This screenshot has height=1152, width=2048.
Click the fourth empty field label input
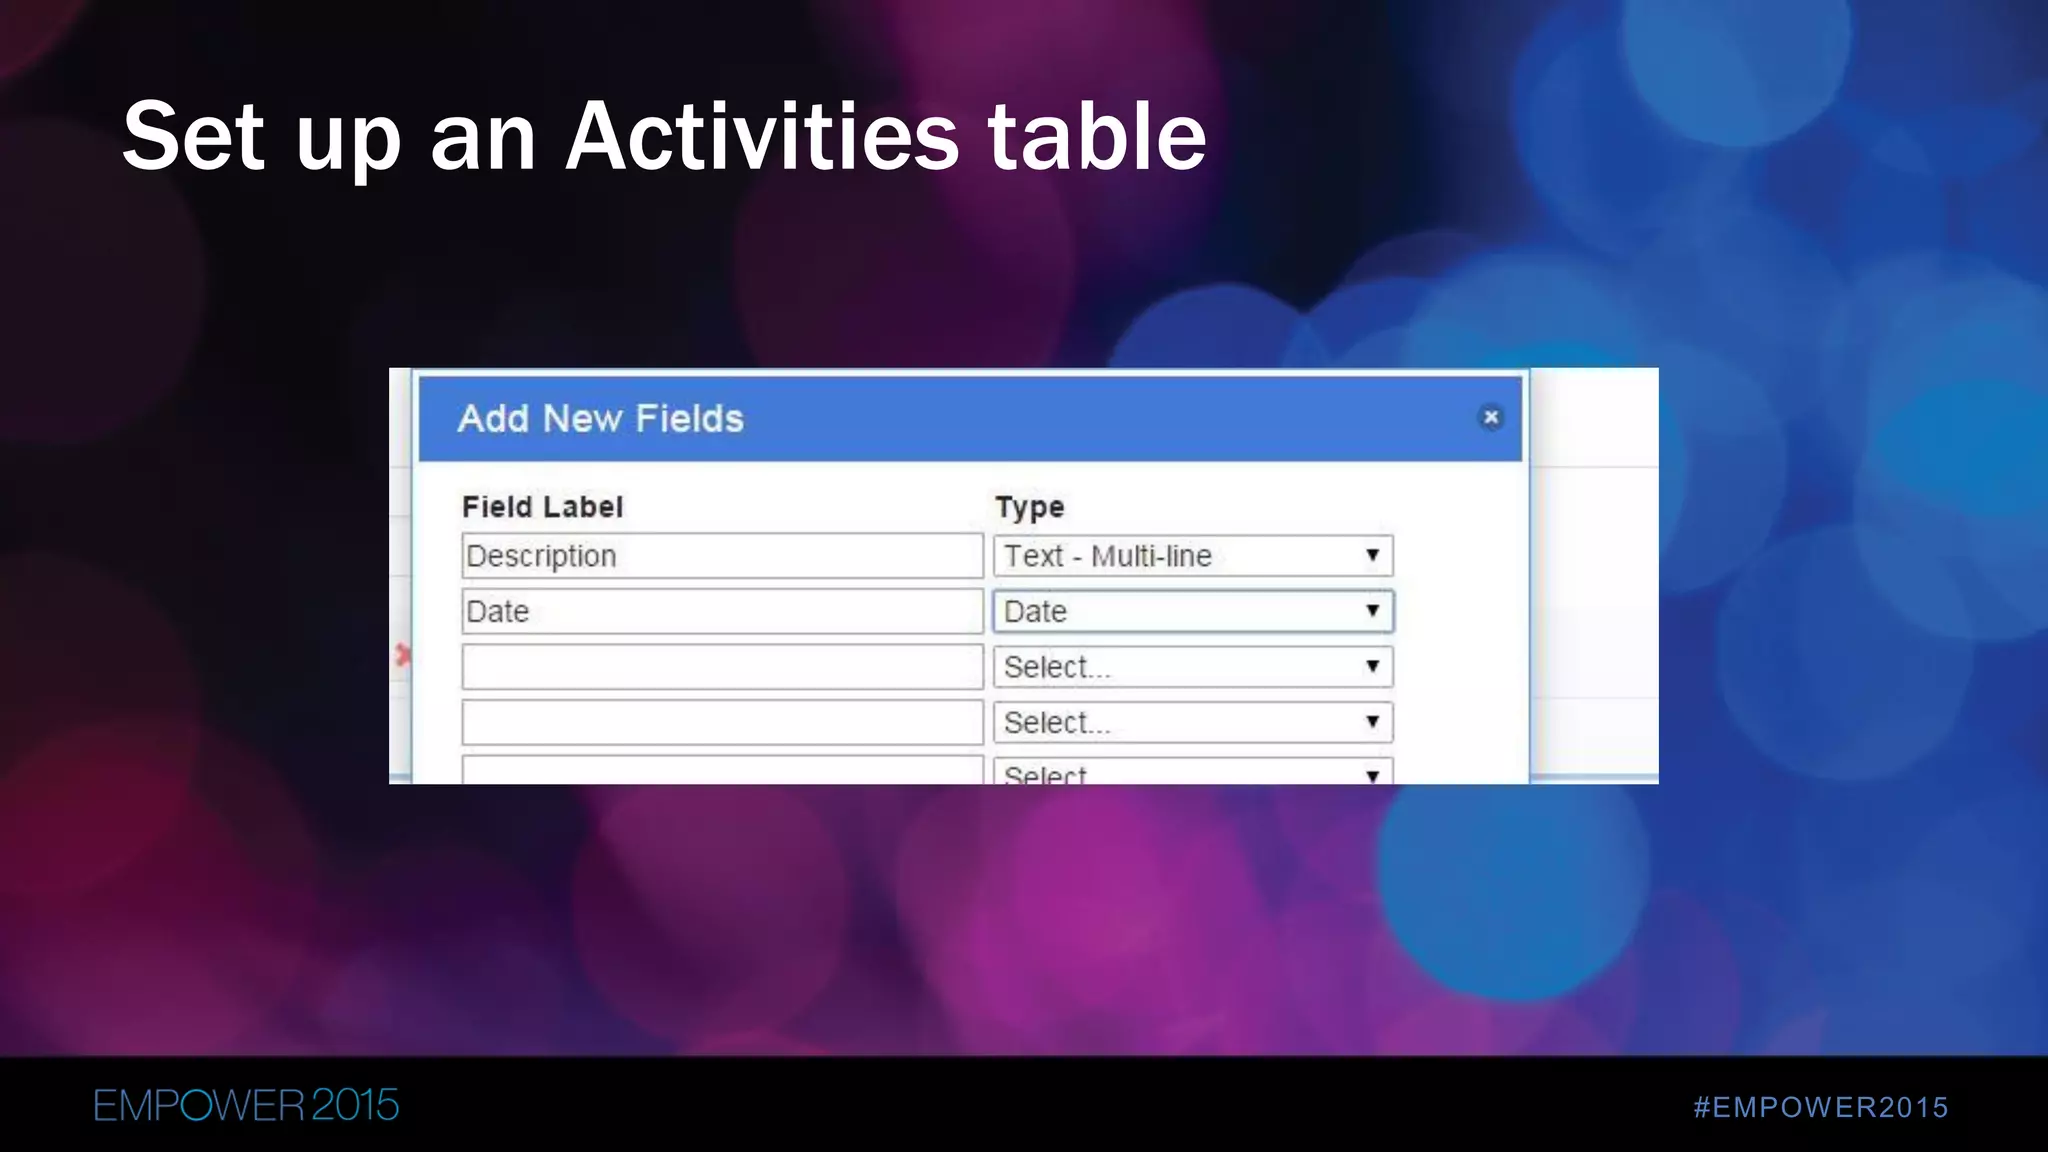(722, 722)
